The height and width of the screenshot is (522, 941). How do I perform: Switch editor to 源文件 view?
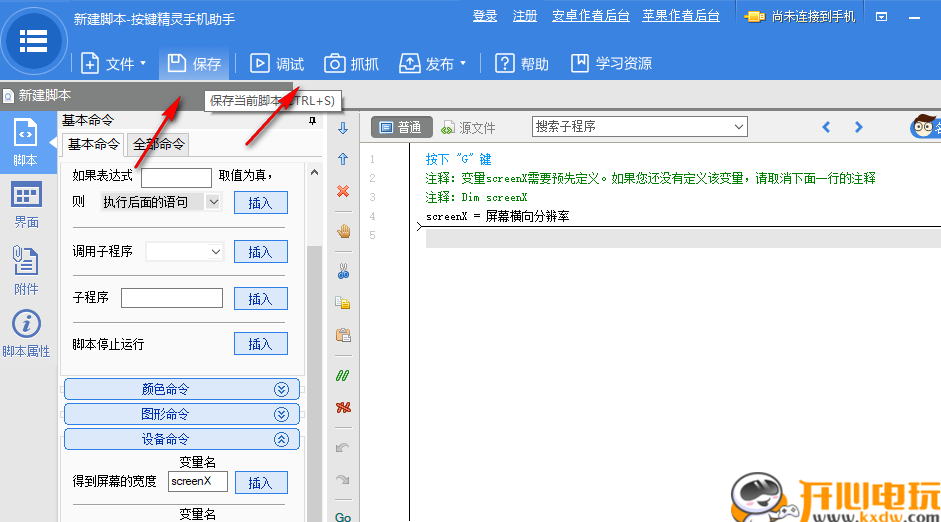pyautogui.click(x=469, y=127)
